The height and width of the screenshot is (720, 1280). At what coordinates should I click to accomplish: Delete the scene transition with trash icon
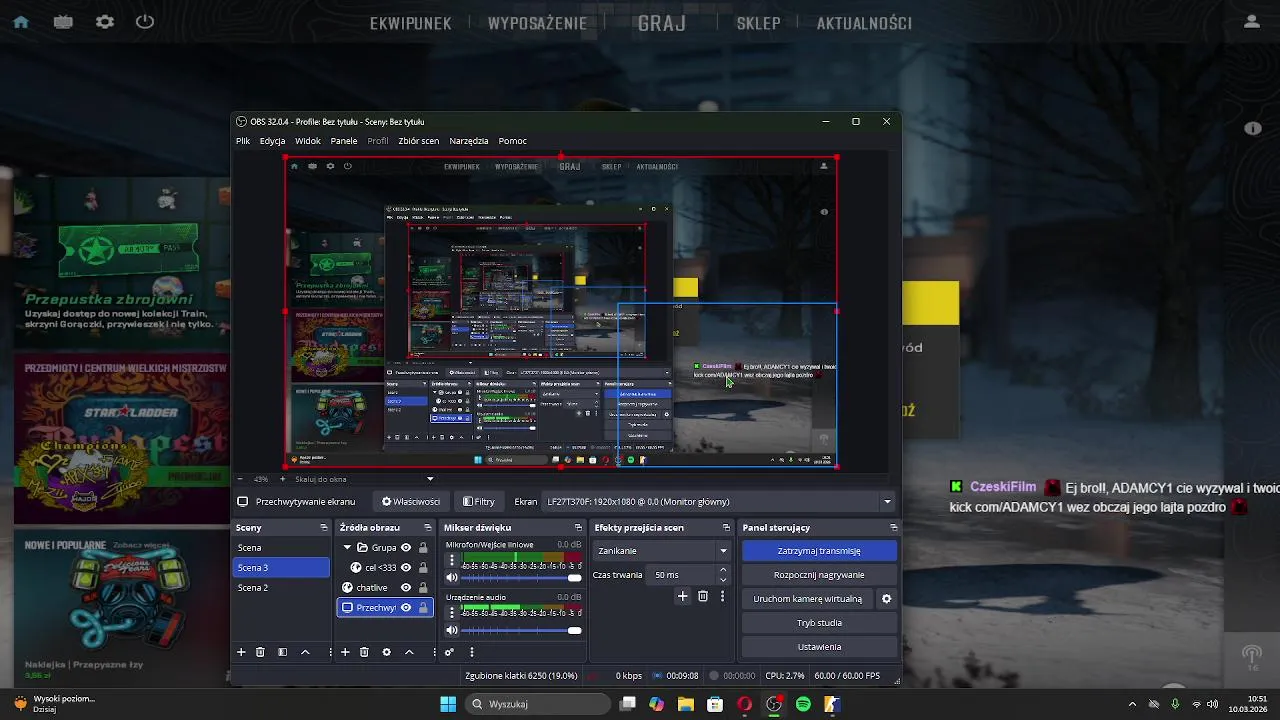703,596
